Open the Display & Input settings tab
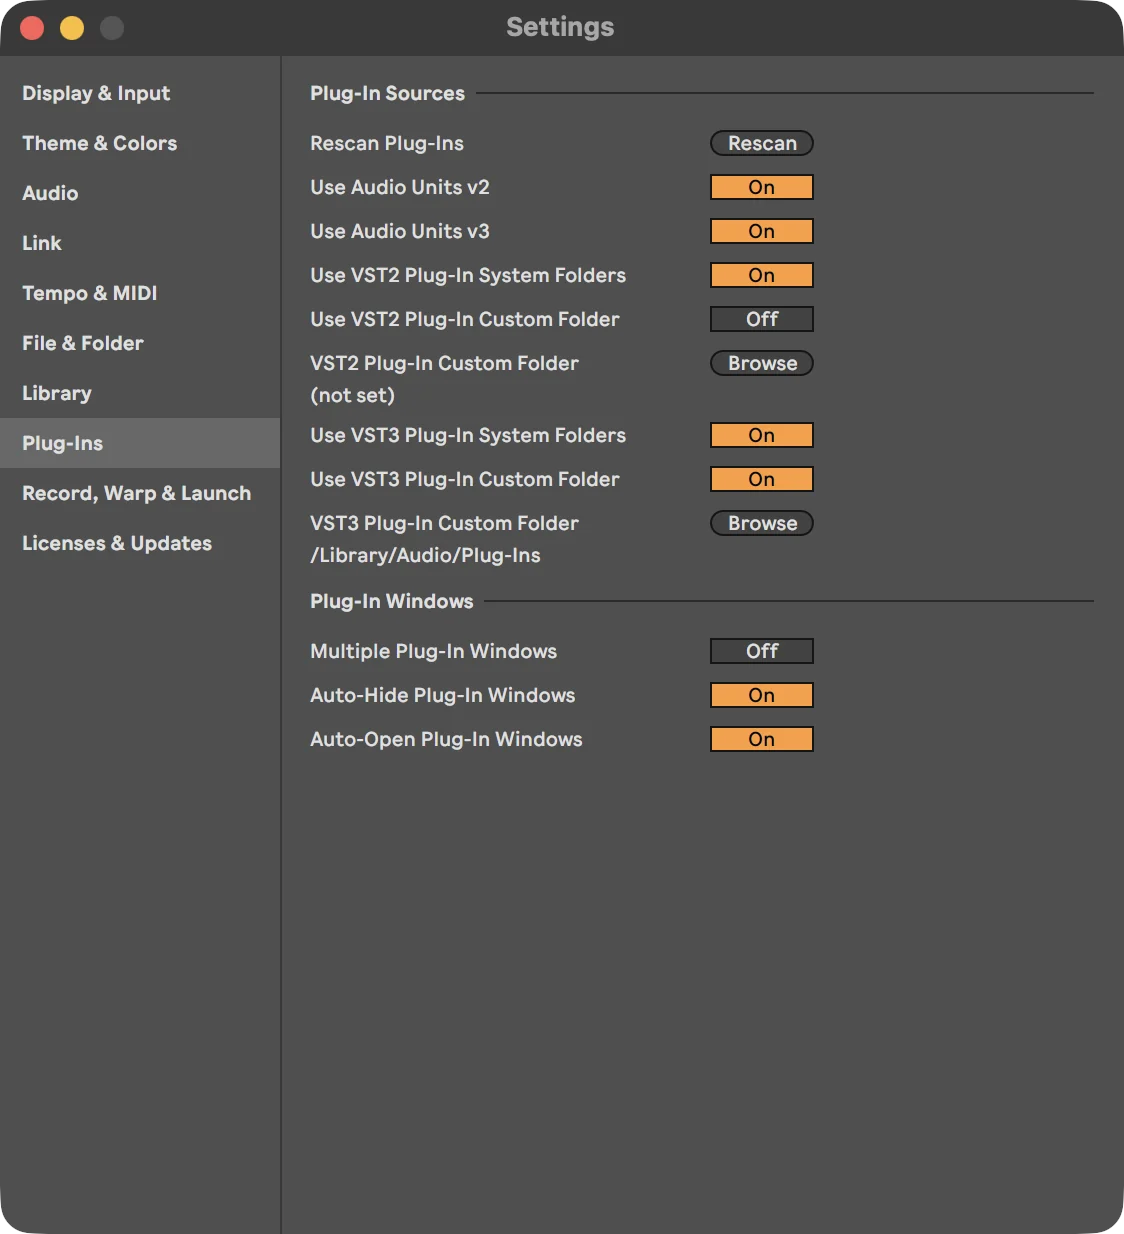Image resolution: width=1124 pixels, height=1234 pixels. [x=140, y=93]
